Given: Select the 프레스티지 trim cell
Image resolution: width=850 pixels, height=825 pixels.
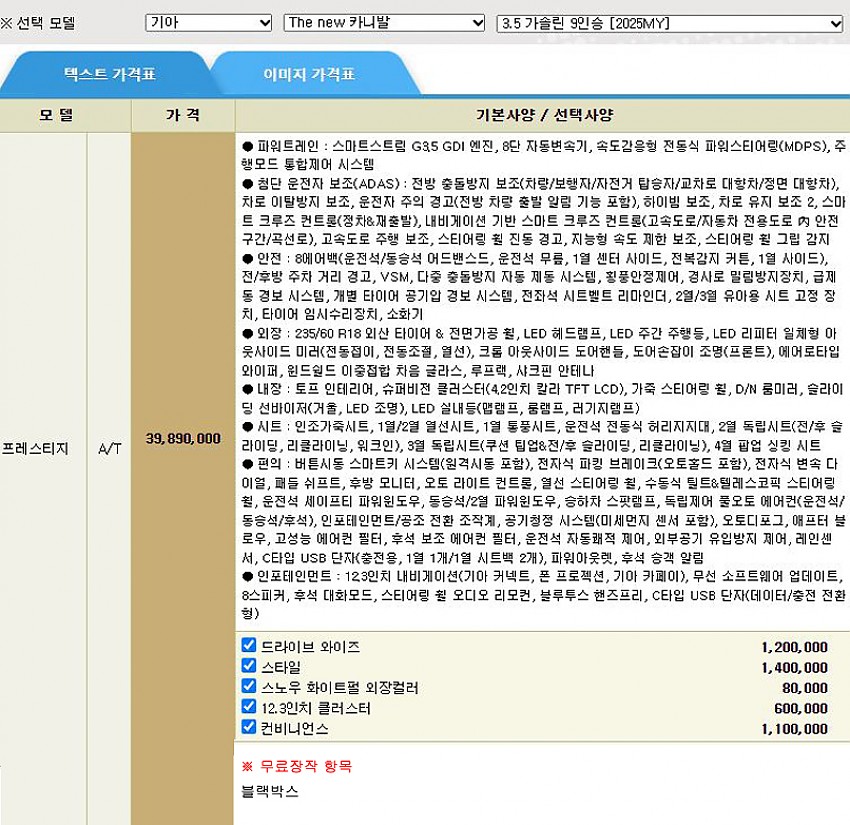Looking at the screenshot, I should click(36, 449).
